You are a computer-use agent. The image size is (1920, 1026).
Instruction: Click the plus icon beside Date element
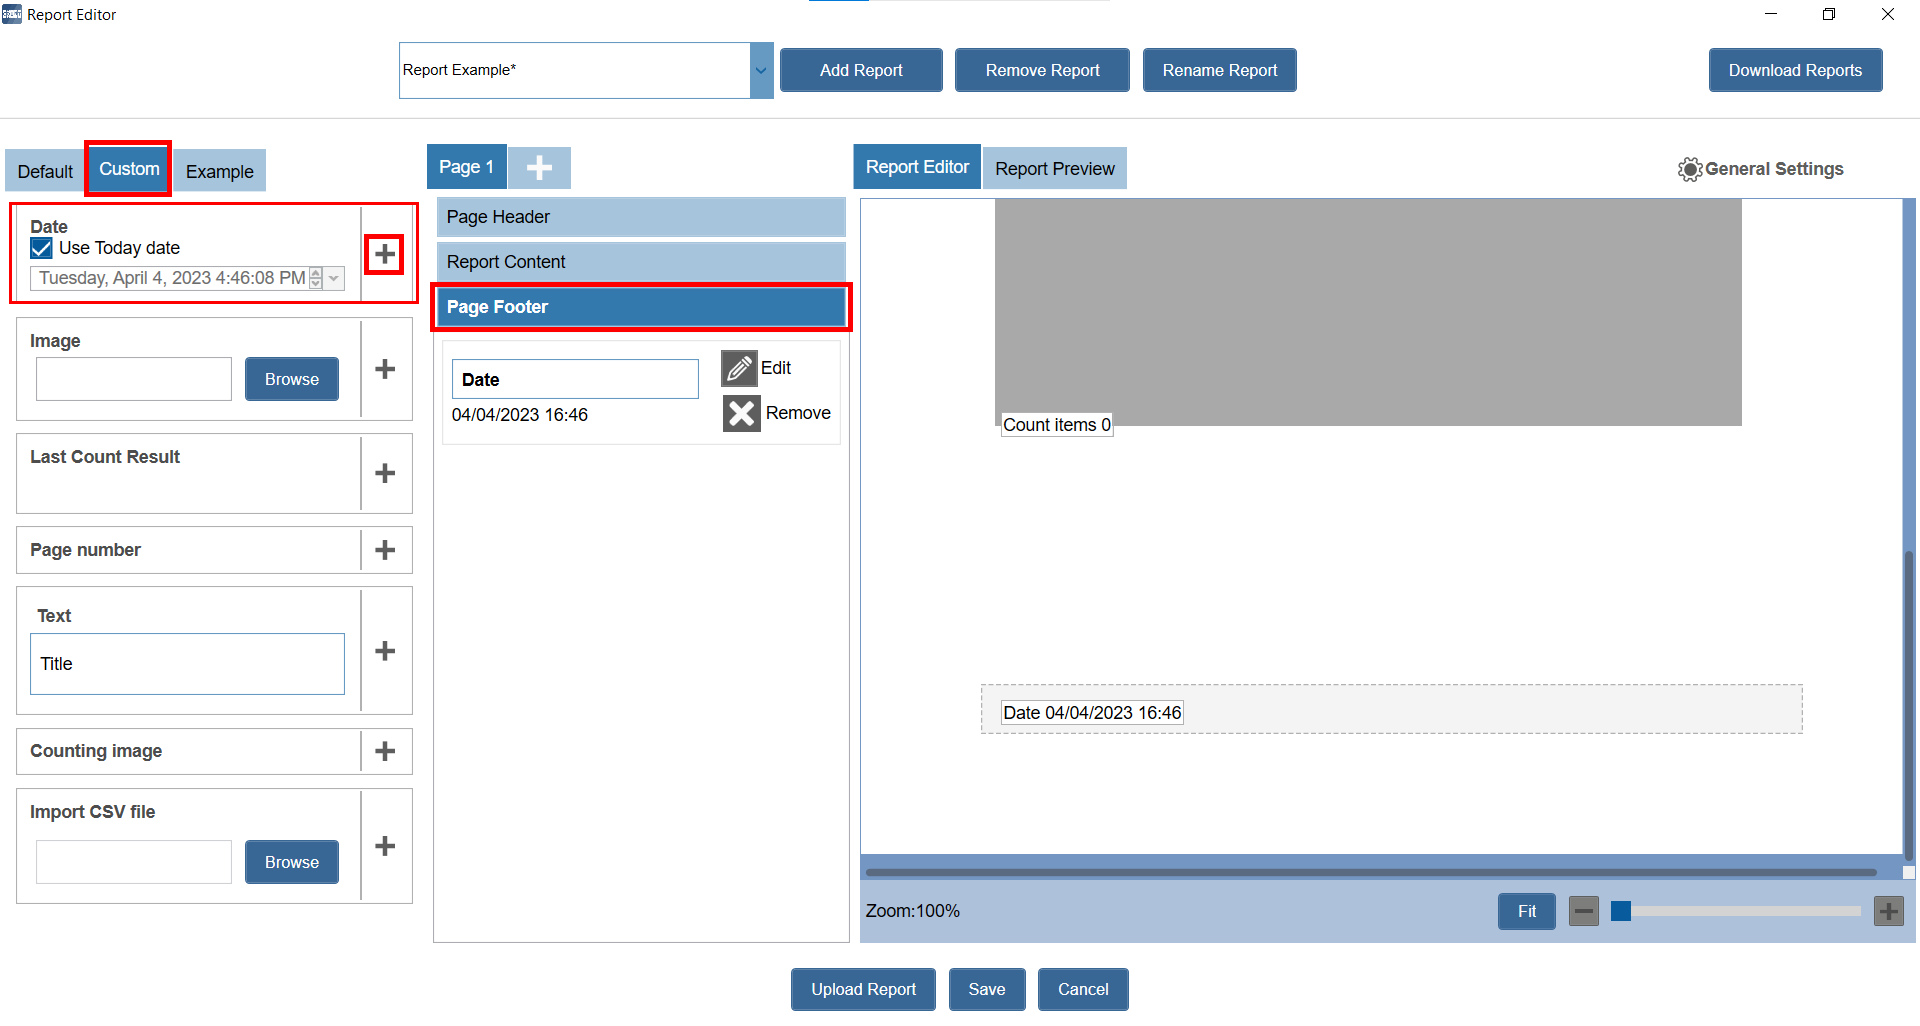pos(385,254)
